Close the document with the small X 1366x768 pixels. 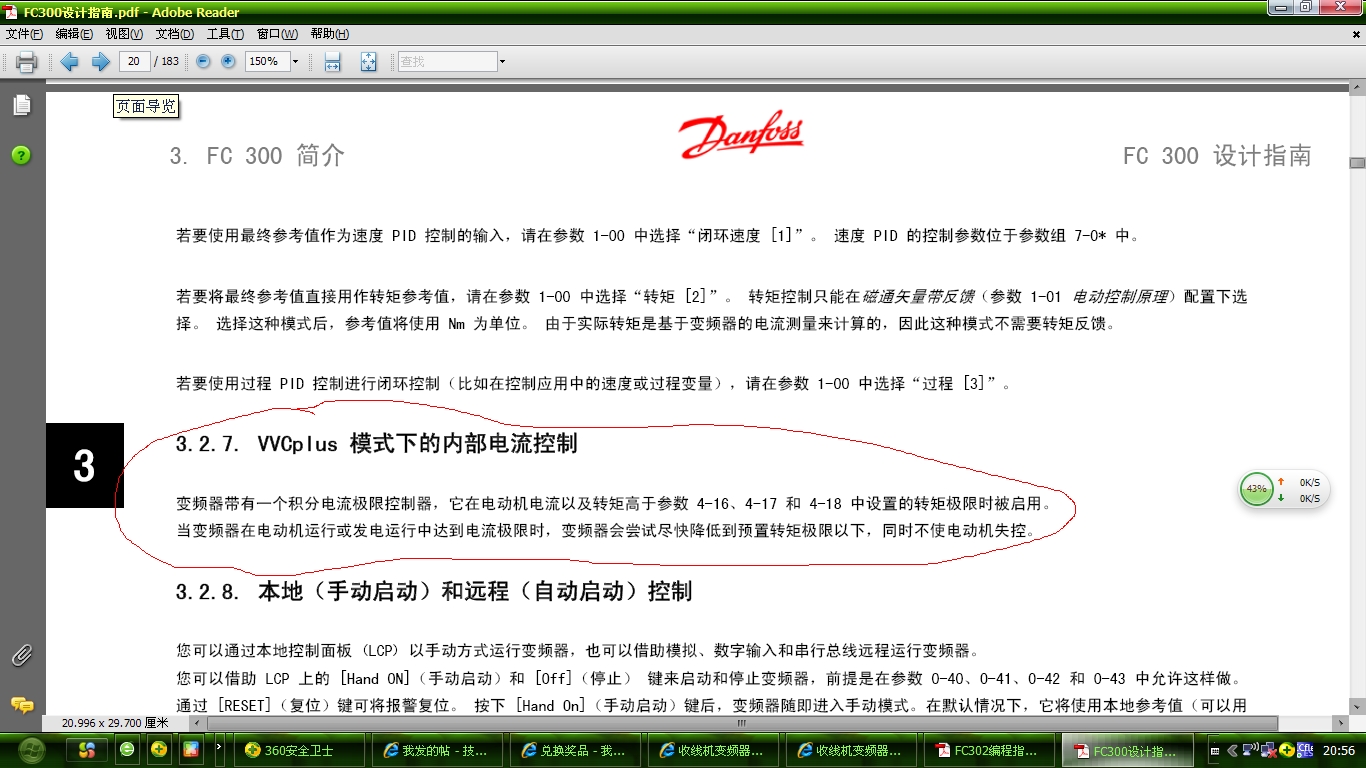(x=1357, y=34)
